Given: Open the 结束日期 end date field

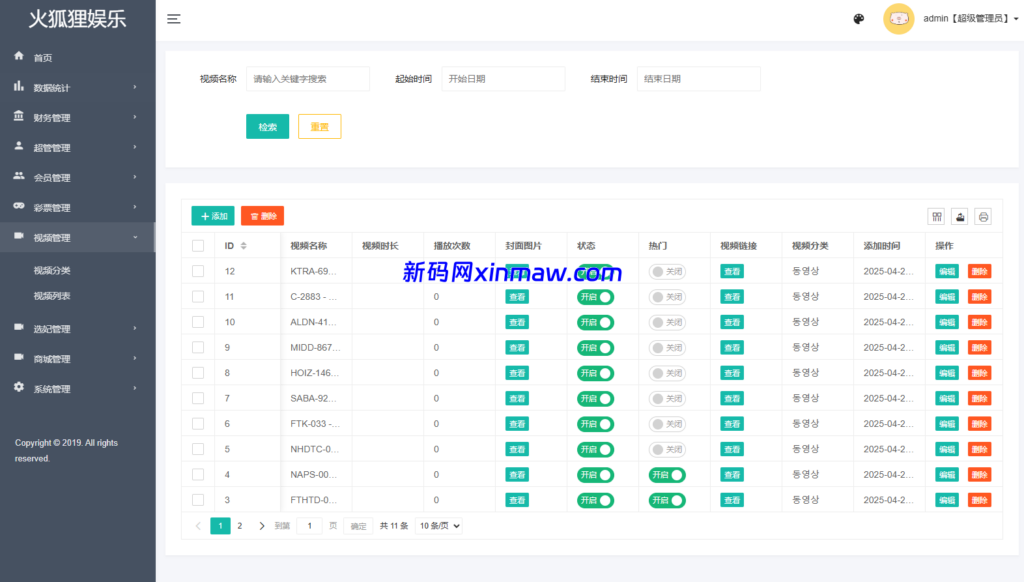Looking at the screenshot, I should (x=698, y=78).
